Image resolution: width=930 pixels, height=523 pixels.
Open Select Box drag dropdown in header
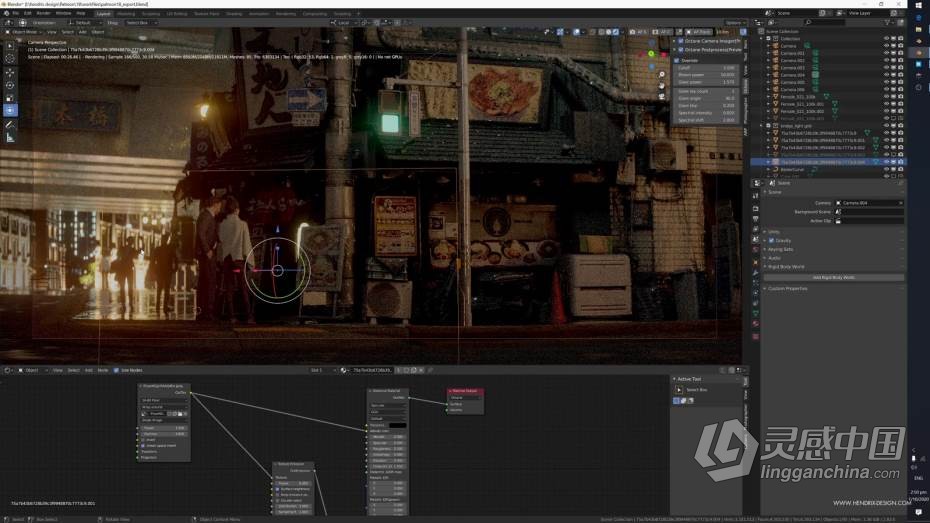click(x=140, y=23)
